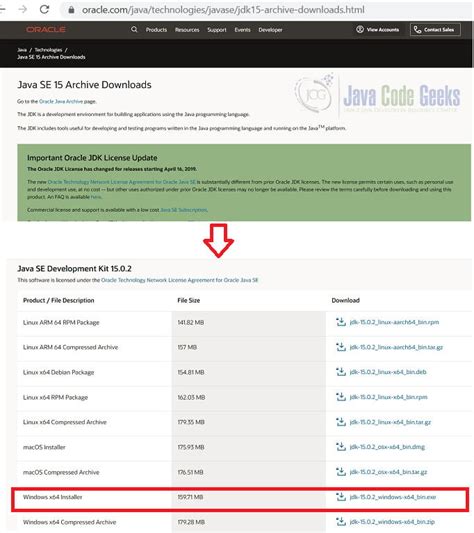Download jdk-15.0.2_linux-aarch64_bin.rpm link

click(x=394, y=322)
